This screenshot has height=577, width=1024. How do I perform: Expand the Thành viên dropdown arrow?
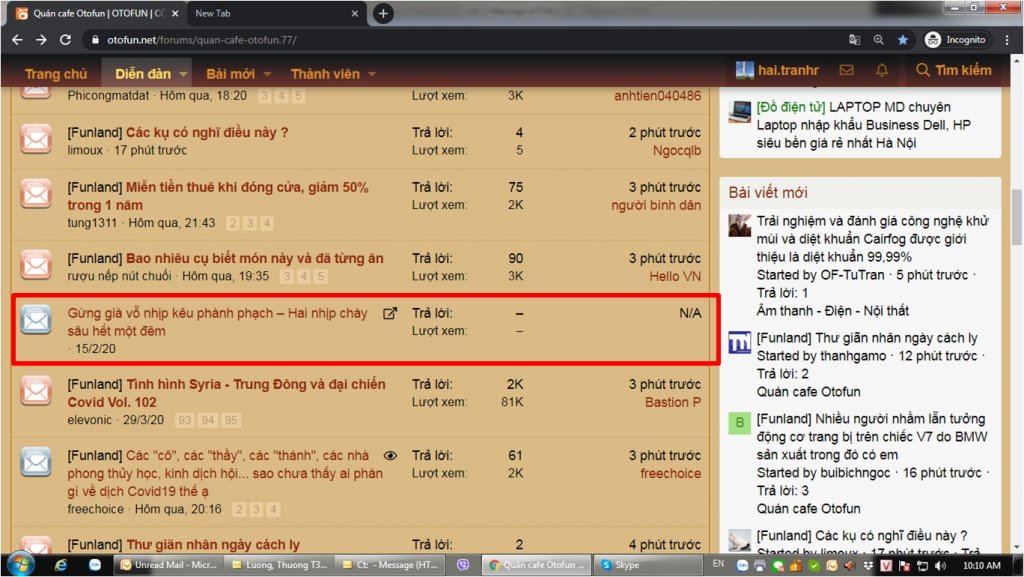(372, 74)
